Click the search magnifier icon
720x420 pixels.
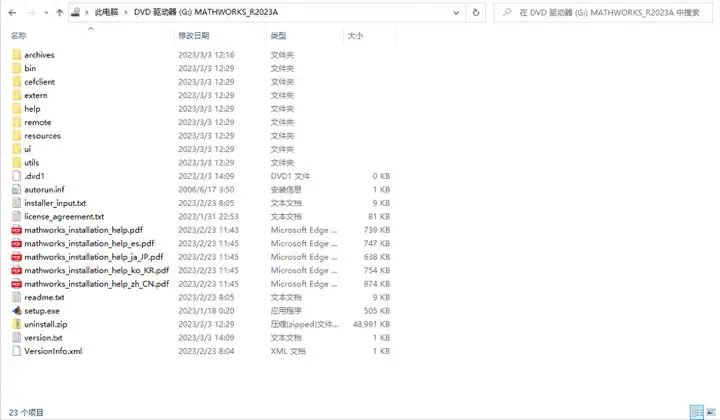tap(507, 12)
